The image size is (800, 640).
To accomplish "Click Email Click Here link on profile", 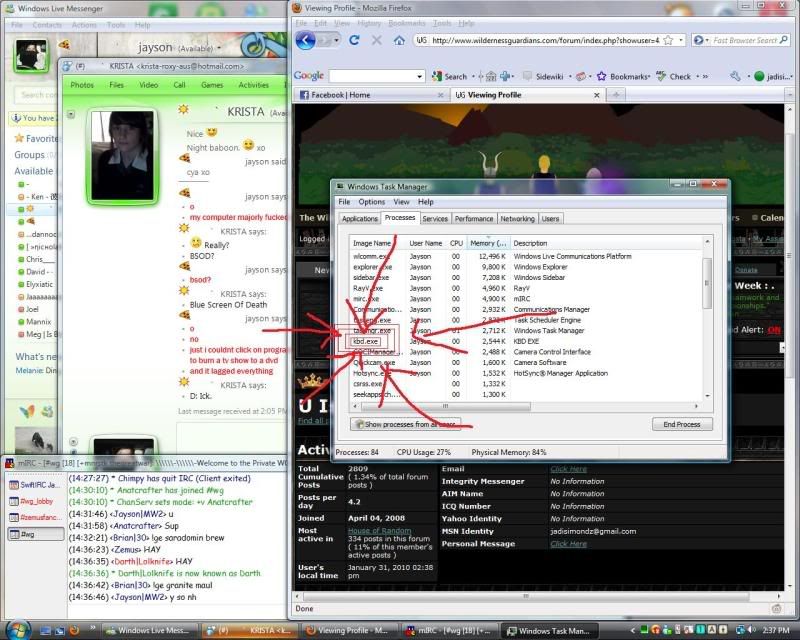I will tap(568, 469).
